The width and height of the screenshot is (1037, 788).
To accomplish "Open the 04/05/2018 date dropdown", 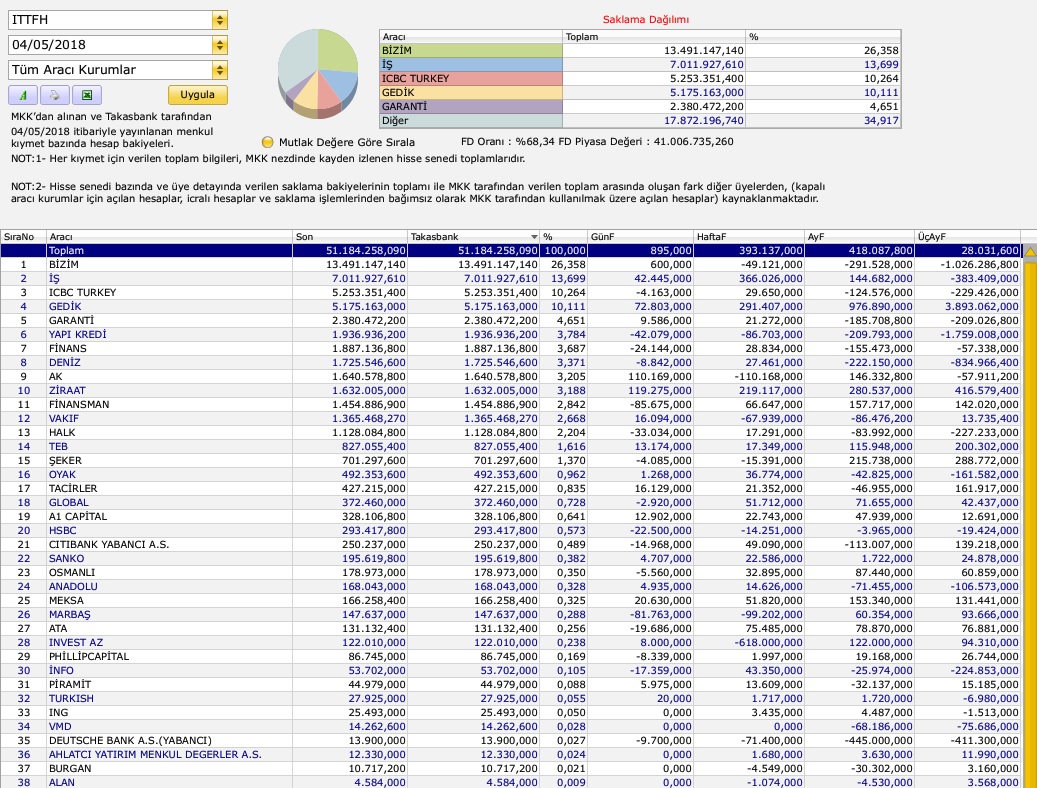I will pyautogui.click(x=220, y=45).
